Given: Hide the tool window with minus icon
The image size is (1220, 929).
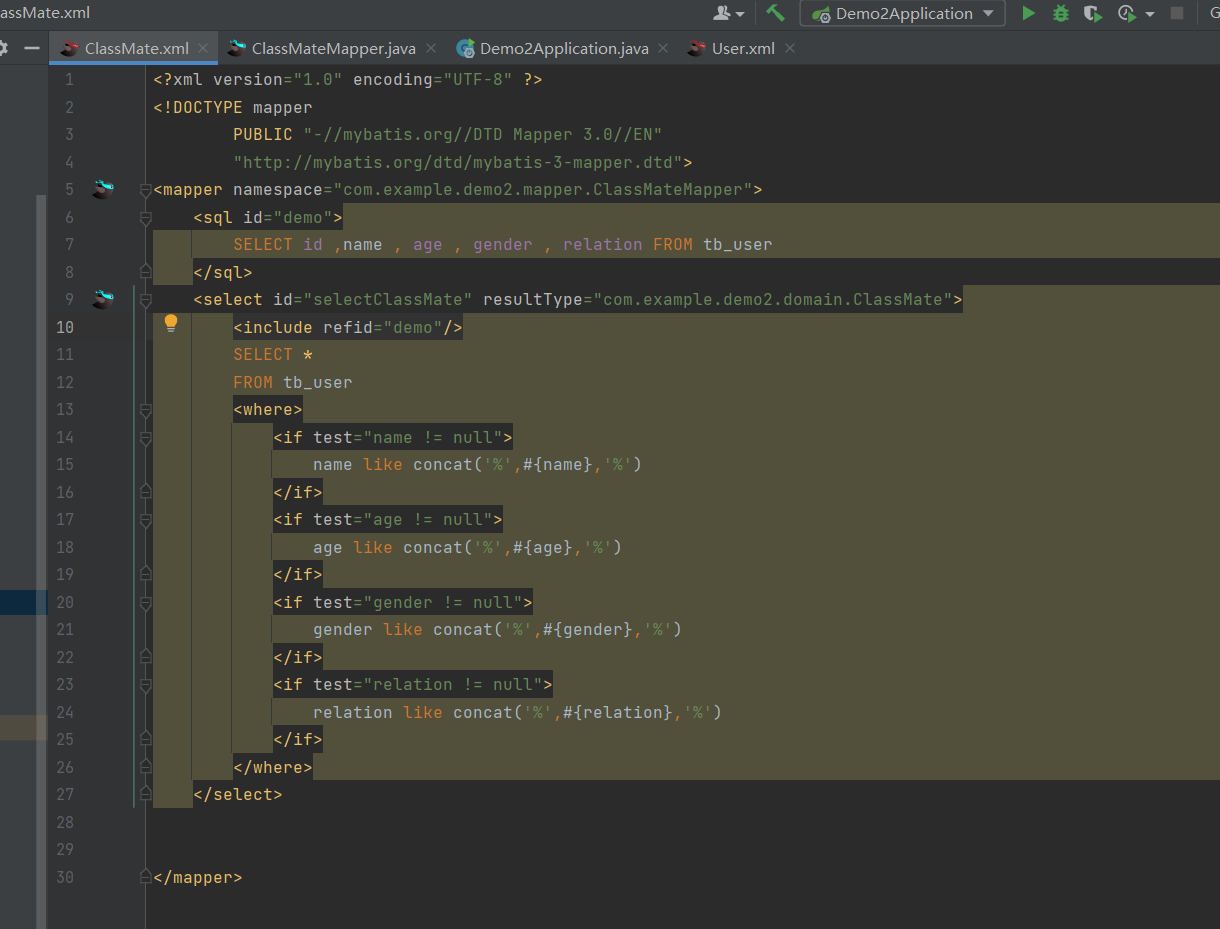Looking at the screenshot, I should point(32,48).
